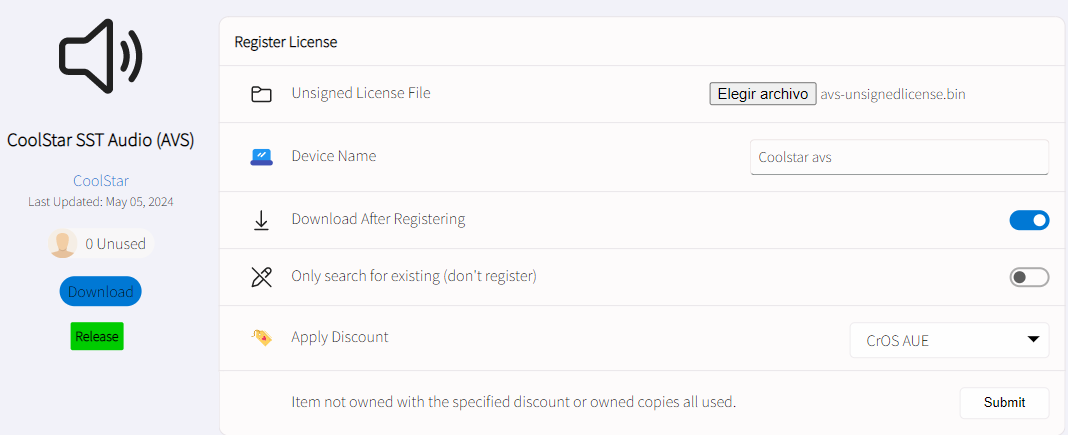Click the discount tag icon
1068x435 pixels.
pyautogui.click(x=261, y=338)
